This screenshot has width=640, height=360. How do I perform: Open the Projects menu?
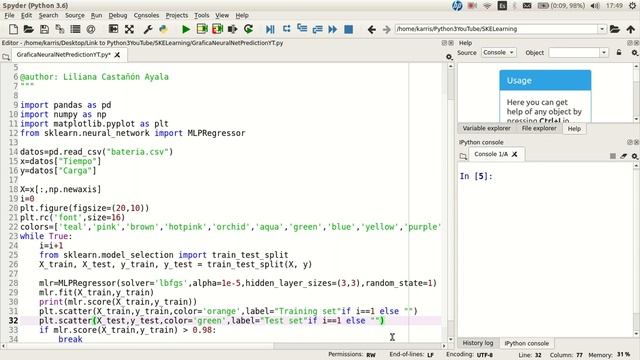pos(177,15)
